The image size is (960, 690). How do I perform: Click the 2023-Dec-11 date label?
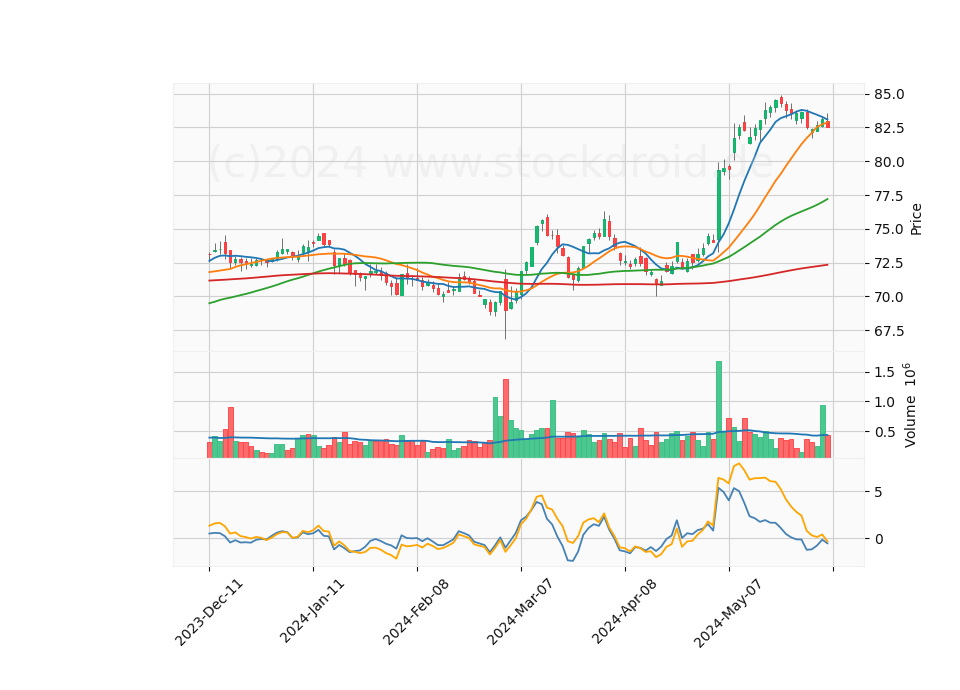209,612
